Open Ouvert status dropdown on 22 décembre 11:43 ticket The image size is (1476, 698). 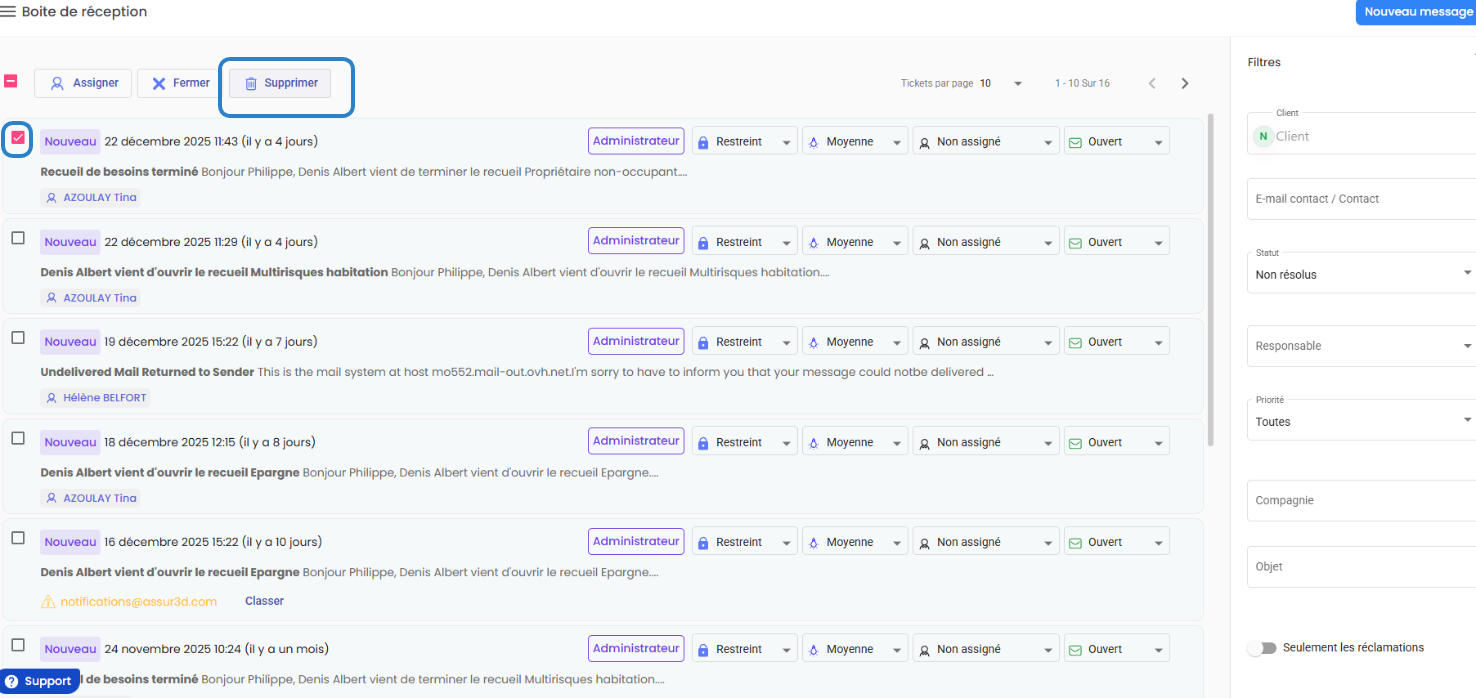tap(1116, 142)
